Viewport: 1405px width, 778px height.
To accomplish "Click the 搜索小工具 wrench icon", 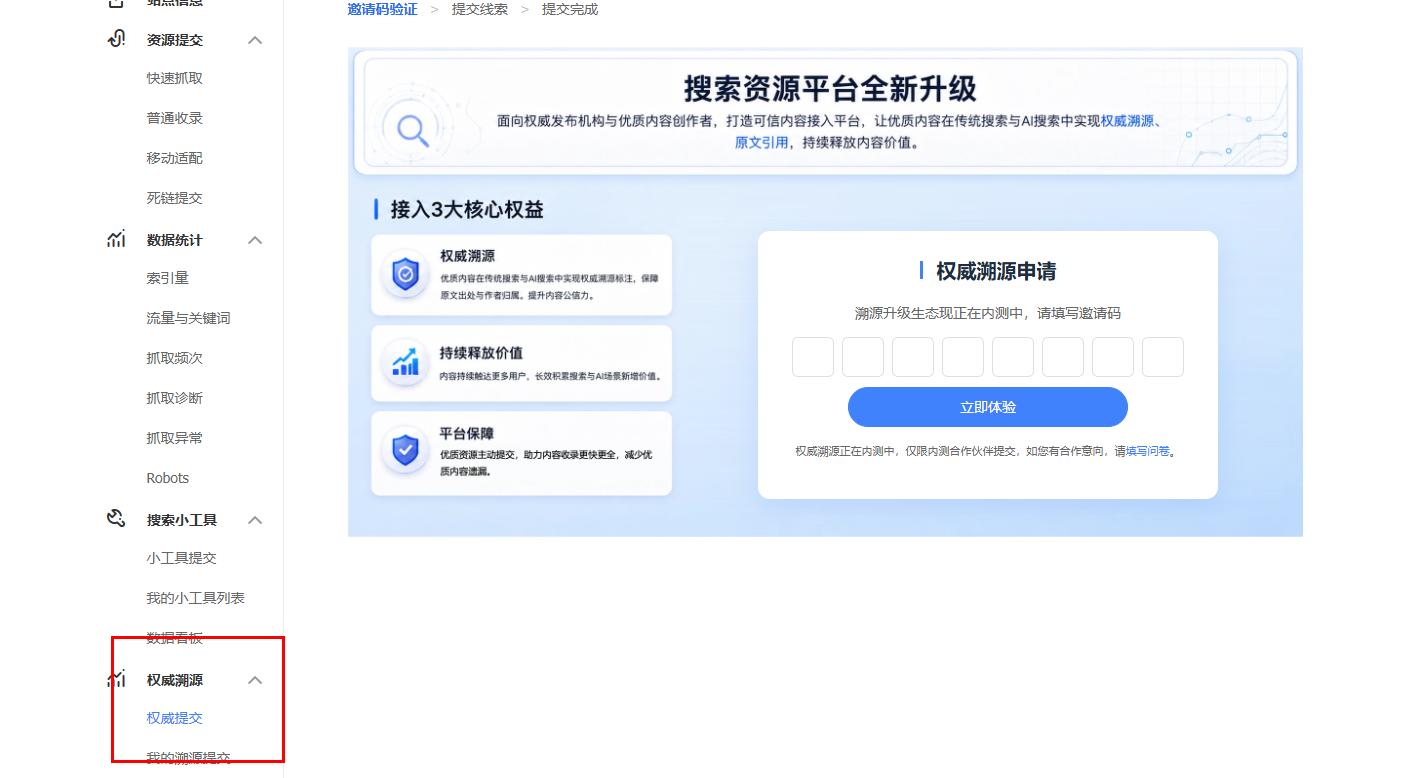I will tap(116, 519).
